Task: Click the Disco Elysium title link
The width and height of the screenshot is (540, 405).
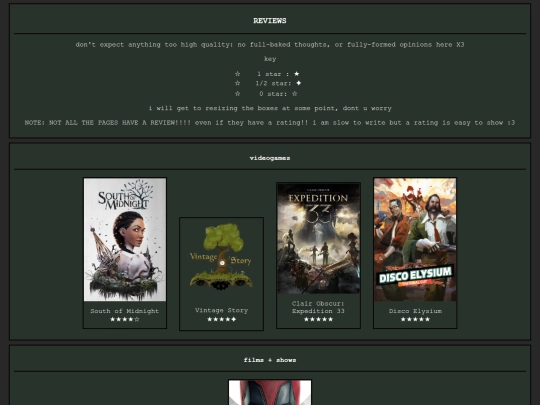Action: tap(415, 311)
